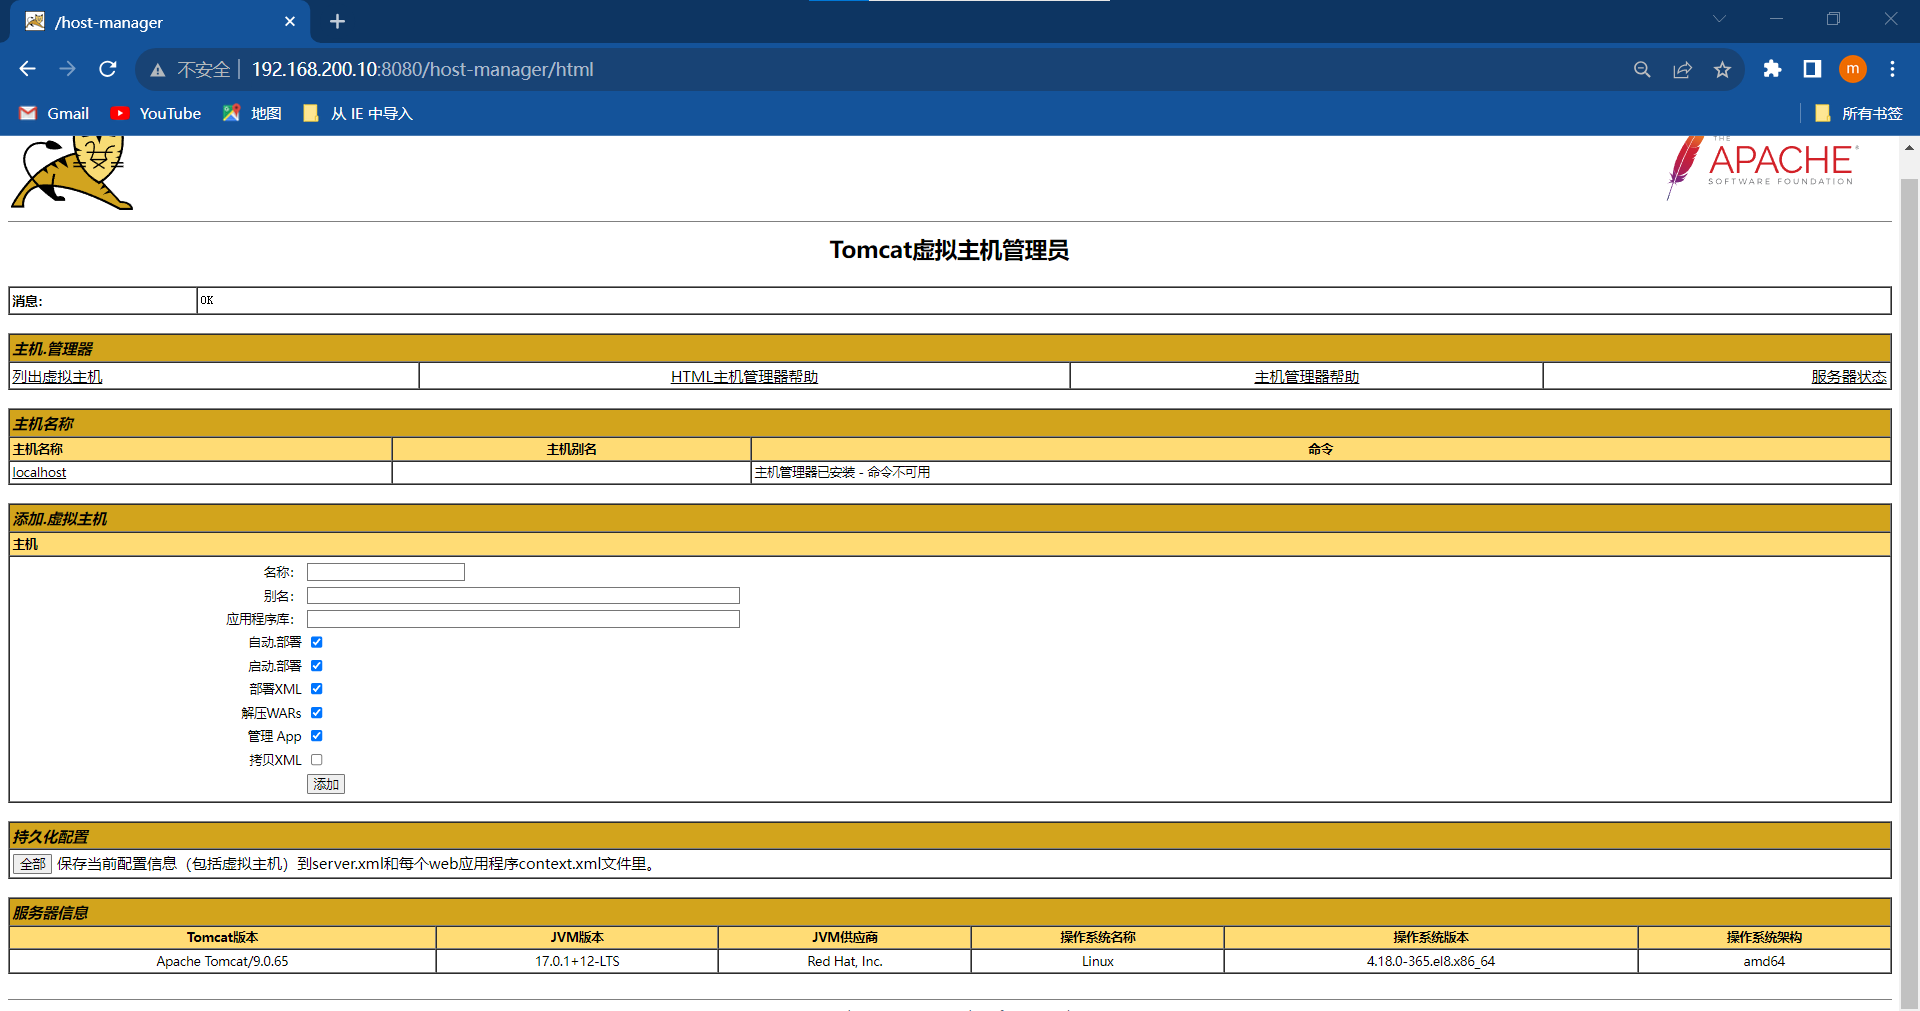The image size is (1920, 1011).
Task: Open the Gmail bookmark
Action: click(x=55, y=113)
